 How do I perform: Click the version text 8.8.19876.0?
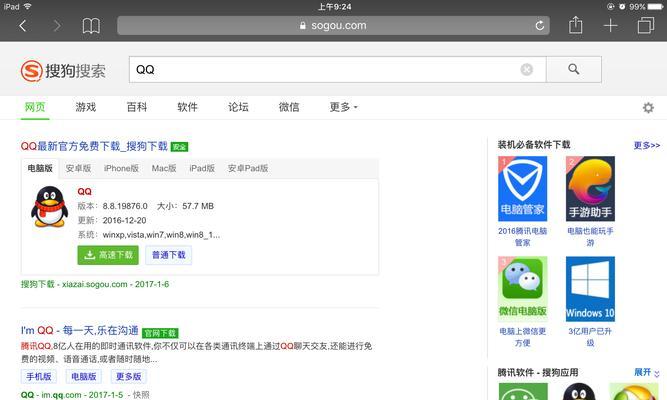pyautogui.click(x=125, y=206)
